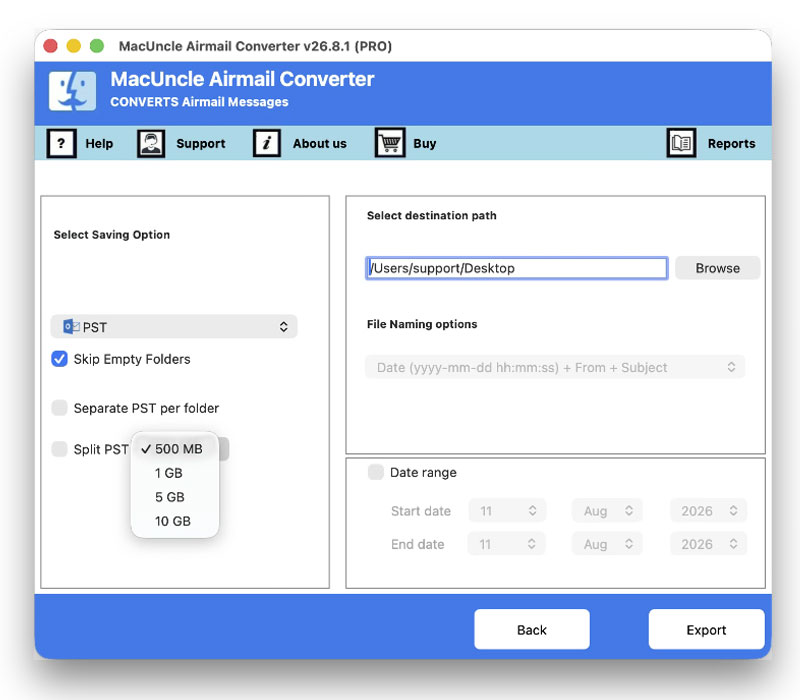Open the End date year 2026 selector
This screenshot has height=700, width=800.
click(x=708, y=544)
